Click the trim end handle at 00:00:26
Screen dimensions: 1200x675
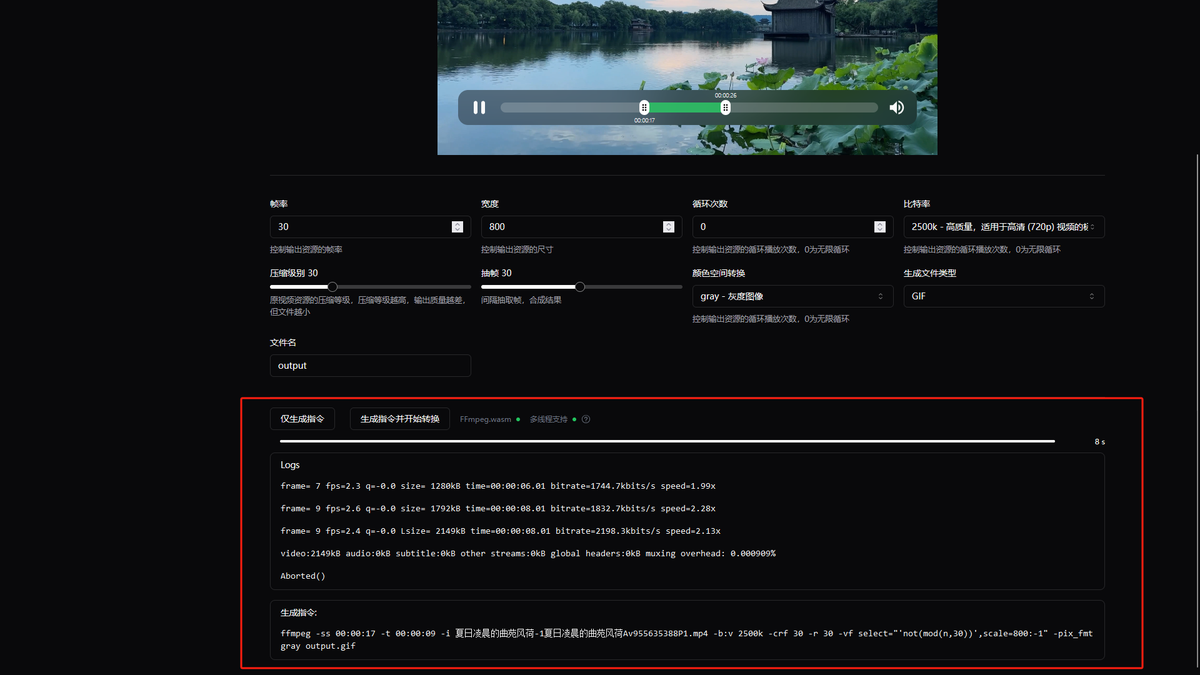pyautogui.click(x=726, y=108)
